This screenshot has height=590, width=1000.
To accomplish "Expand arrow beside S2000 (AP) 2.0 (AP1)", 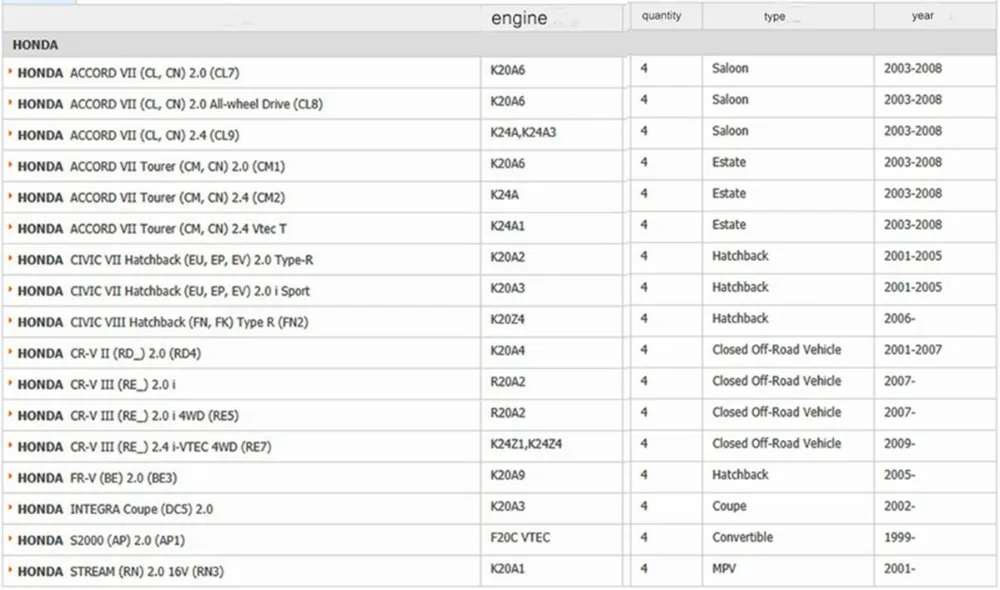I will (x=10, y=540).
